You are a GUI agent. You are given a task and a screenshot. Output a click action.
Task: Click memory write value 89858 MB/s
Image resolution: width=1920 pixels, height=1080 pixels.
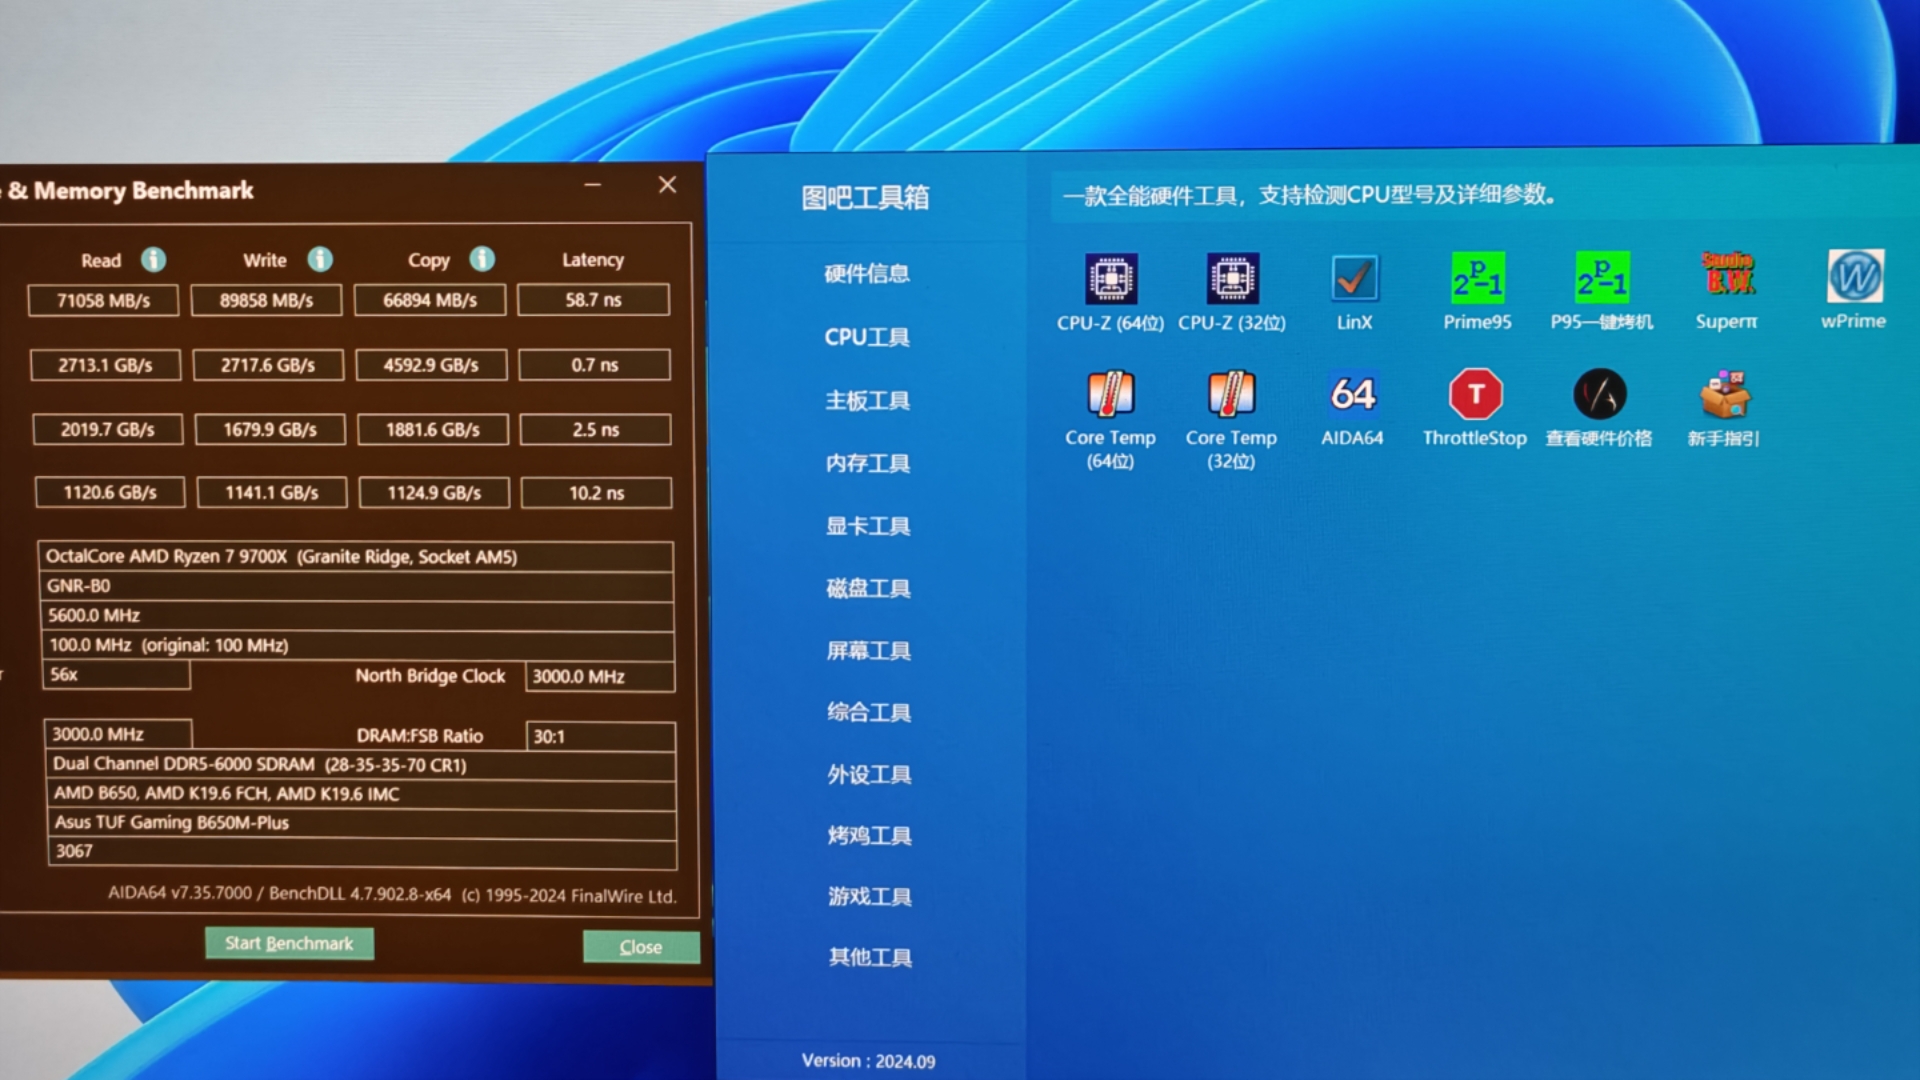(x=266, y=300)
